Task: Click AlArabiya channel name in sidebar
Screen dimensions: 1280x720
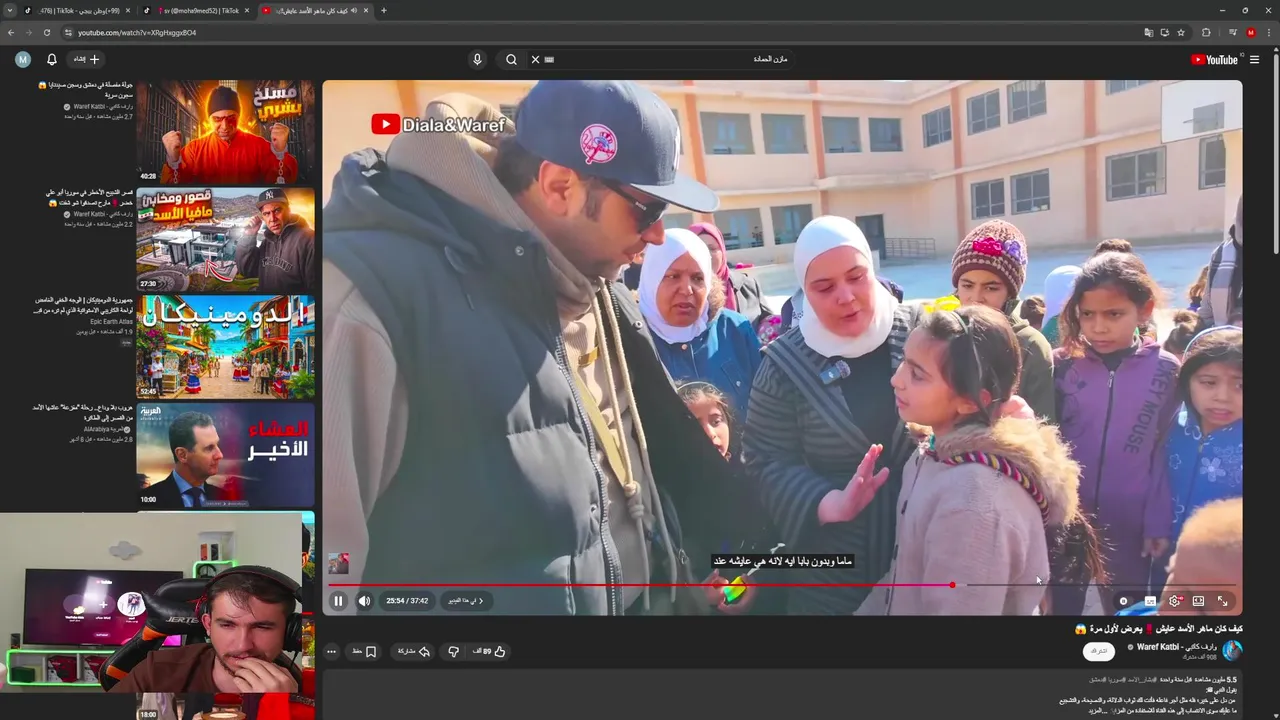Action: coord(108,429)
